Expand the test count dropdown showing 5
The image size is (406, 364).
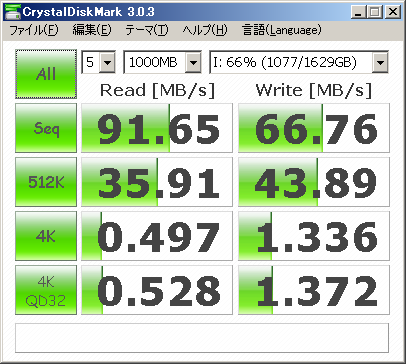click(107, 62)
